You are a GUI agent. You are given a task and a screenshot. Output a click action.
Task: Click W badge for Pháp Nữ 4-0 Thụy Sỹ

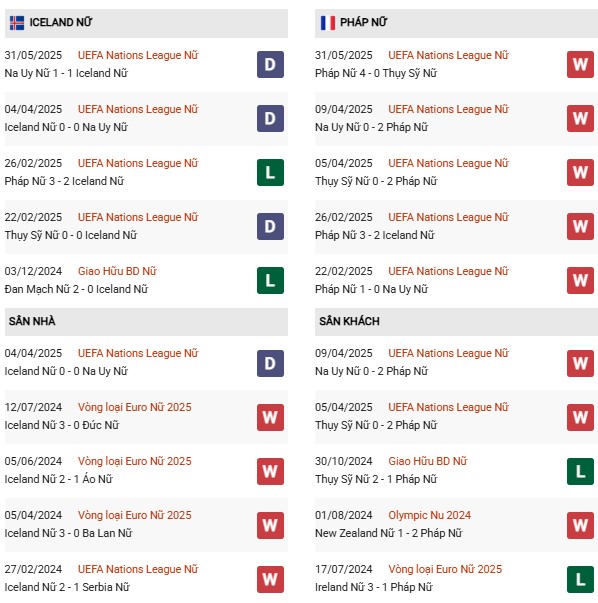[x=580, y=65]
